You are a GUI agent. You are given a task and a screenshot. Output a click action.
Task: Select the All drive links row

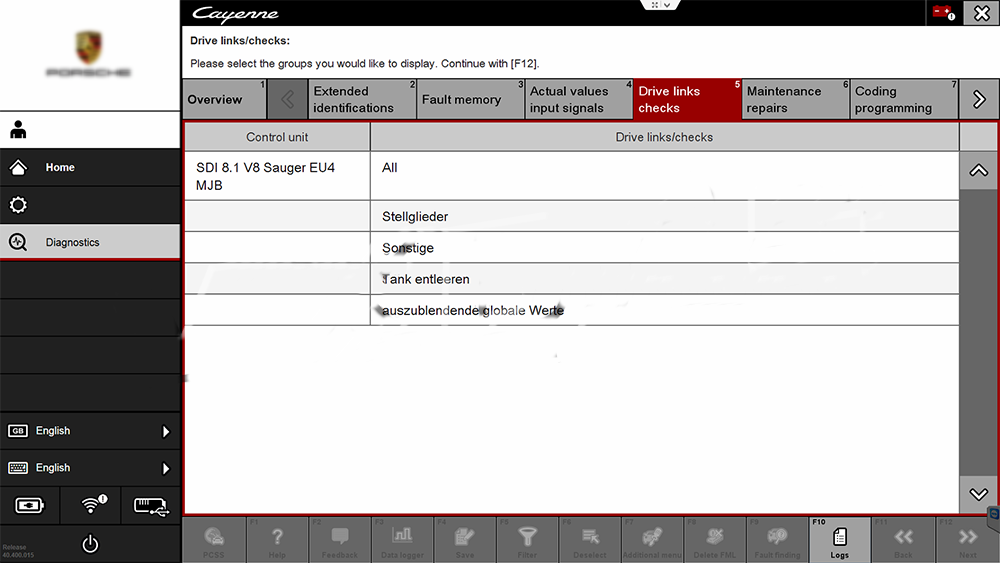click(664, 176)
